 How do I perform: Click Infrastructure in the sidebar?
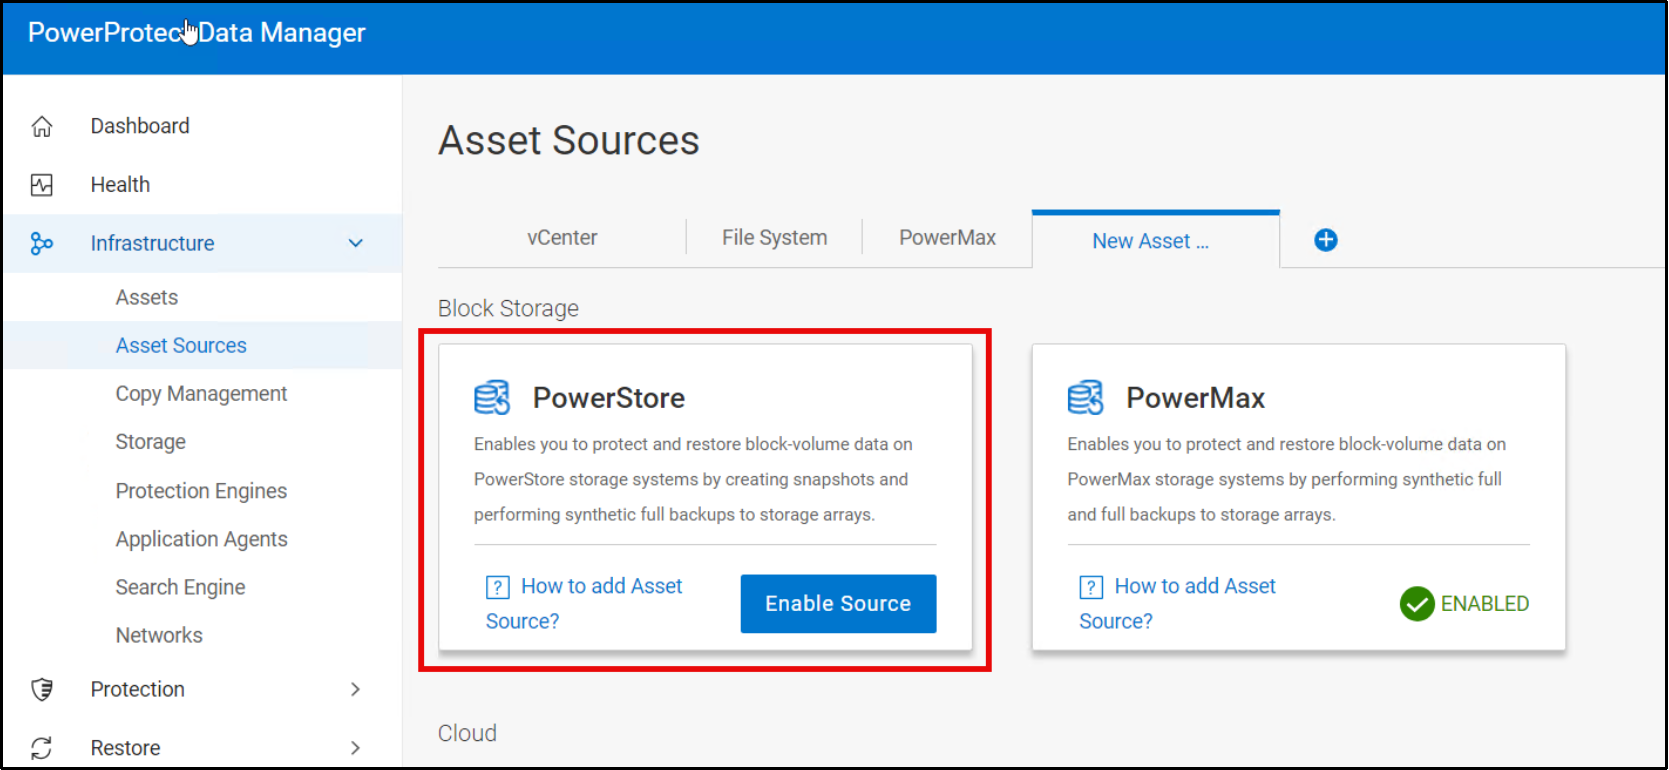(152, 243)
